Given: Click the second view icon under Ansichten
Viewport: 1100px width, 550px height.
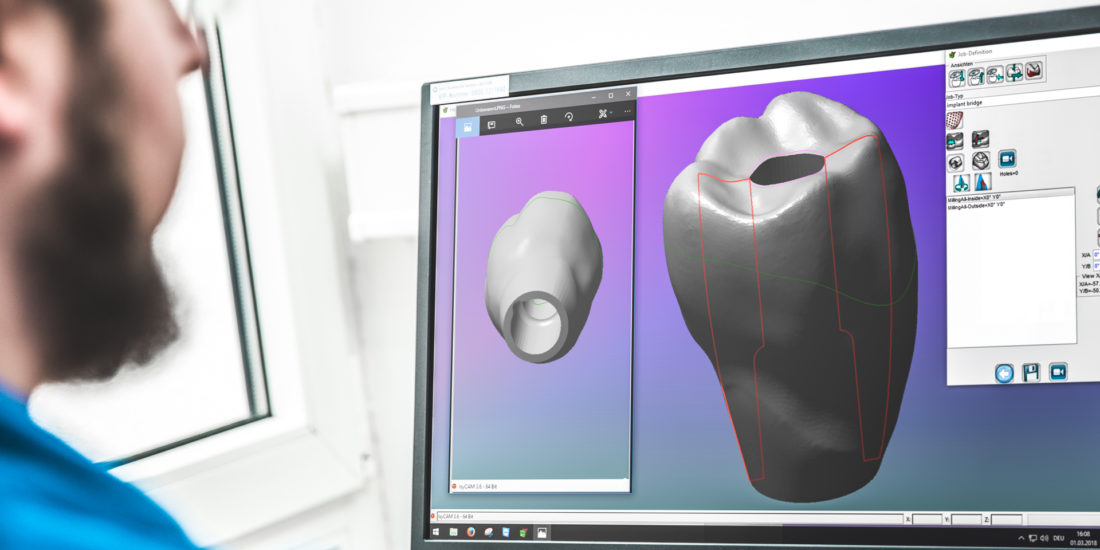Looking at the screenshot, I should click(x=976, y=76).
